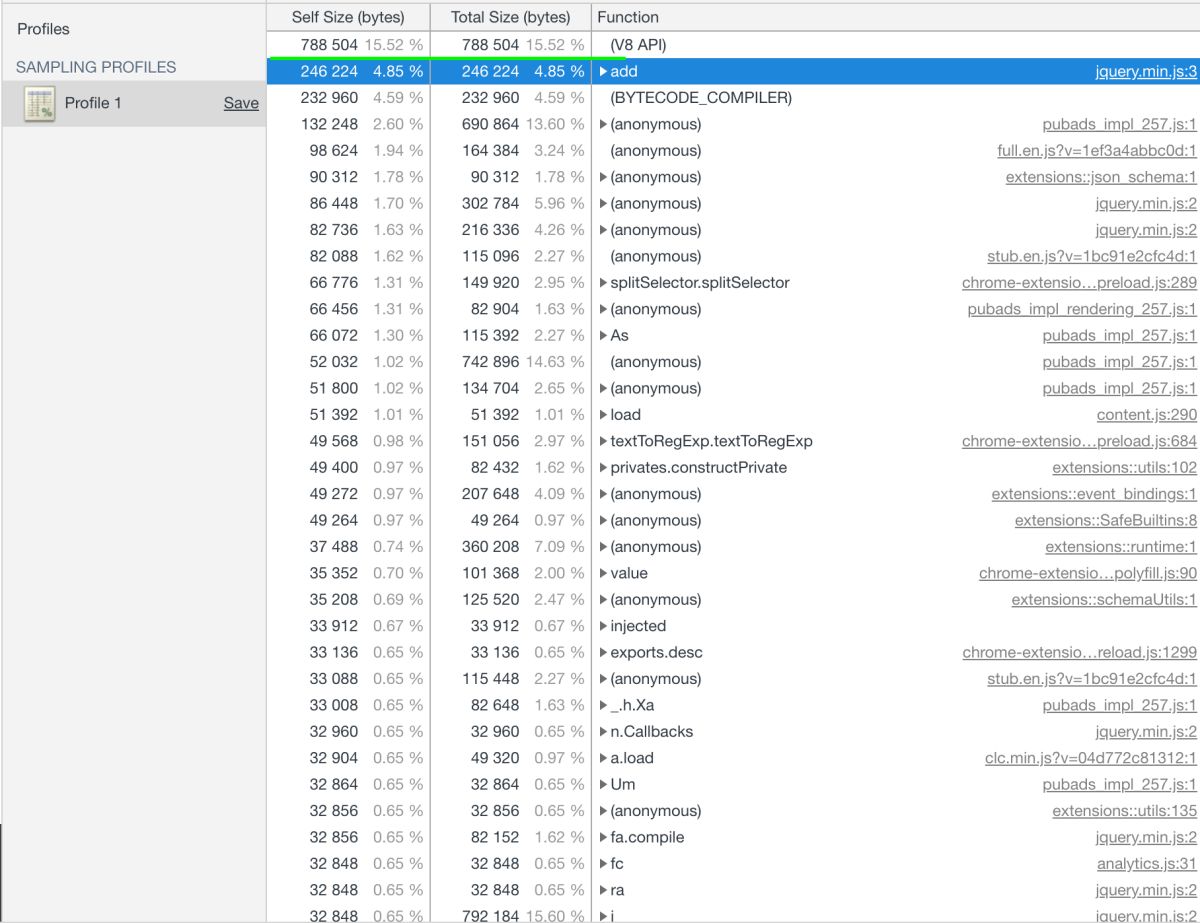Open extensions::json_schema:1 link

(x=1101, y=177)
